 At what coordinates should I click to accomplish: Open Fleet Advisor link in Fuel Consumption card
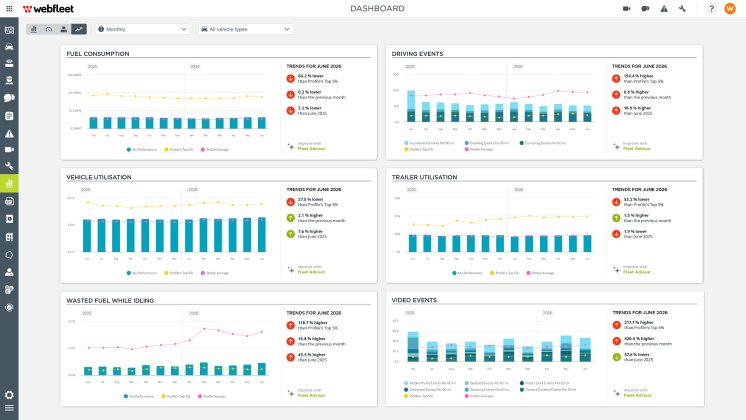point(311,149)
